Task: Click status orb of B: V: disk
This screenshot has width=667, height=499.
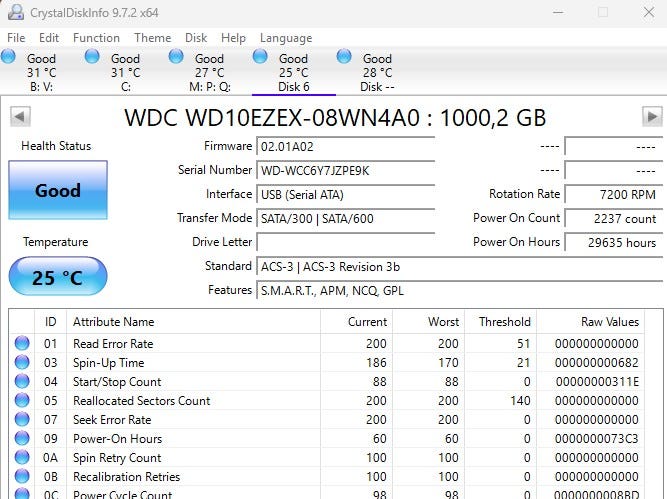Action: (x=8, y=56)
